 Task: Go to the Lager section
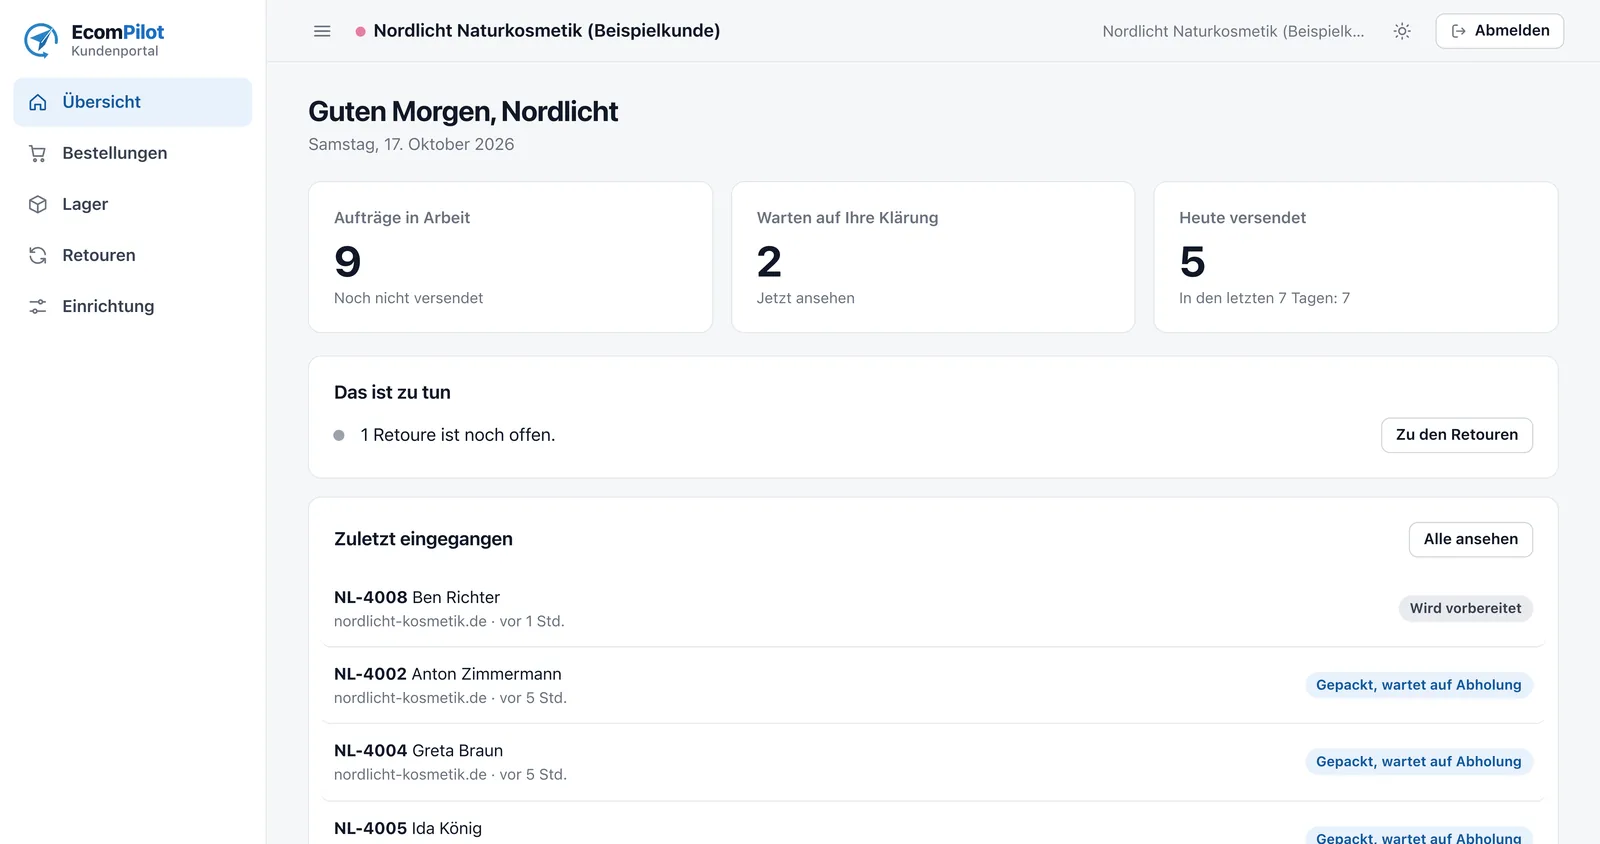[x=133, y=204]
